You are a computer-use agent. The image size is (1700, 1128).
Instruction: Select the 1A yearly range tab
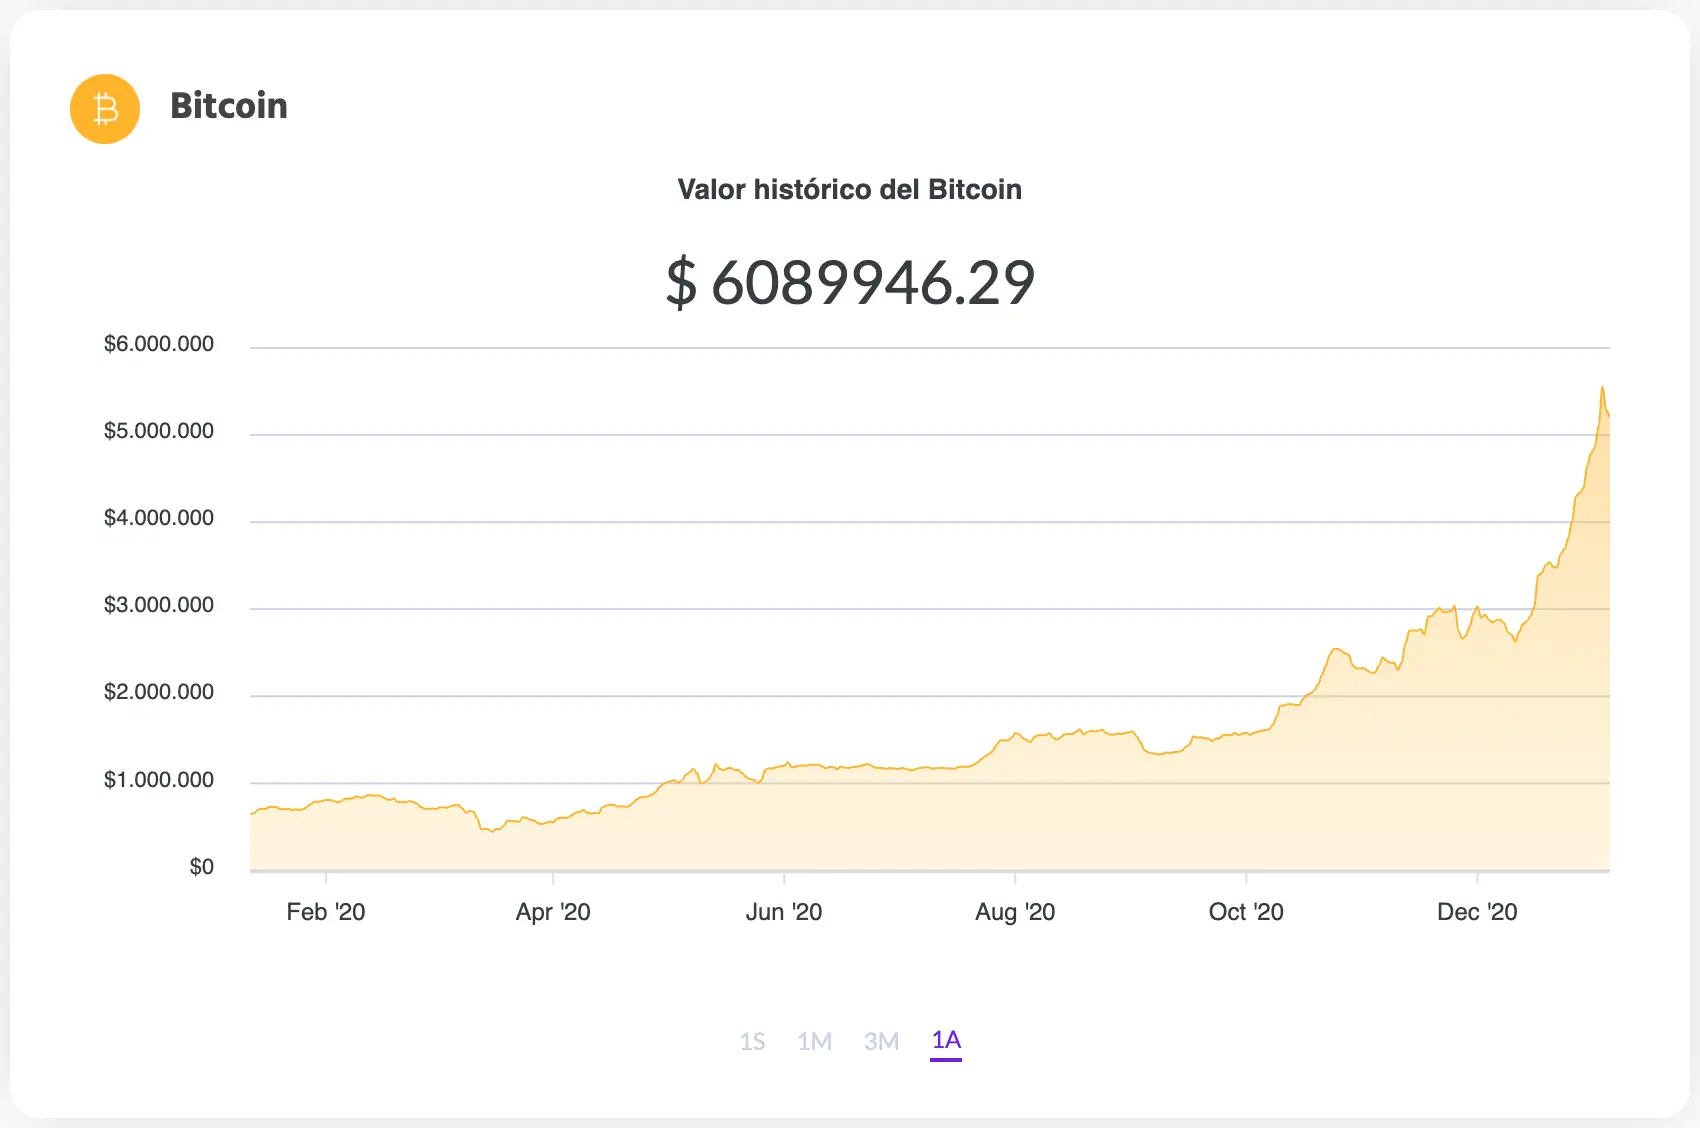[946, 1041]
